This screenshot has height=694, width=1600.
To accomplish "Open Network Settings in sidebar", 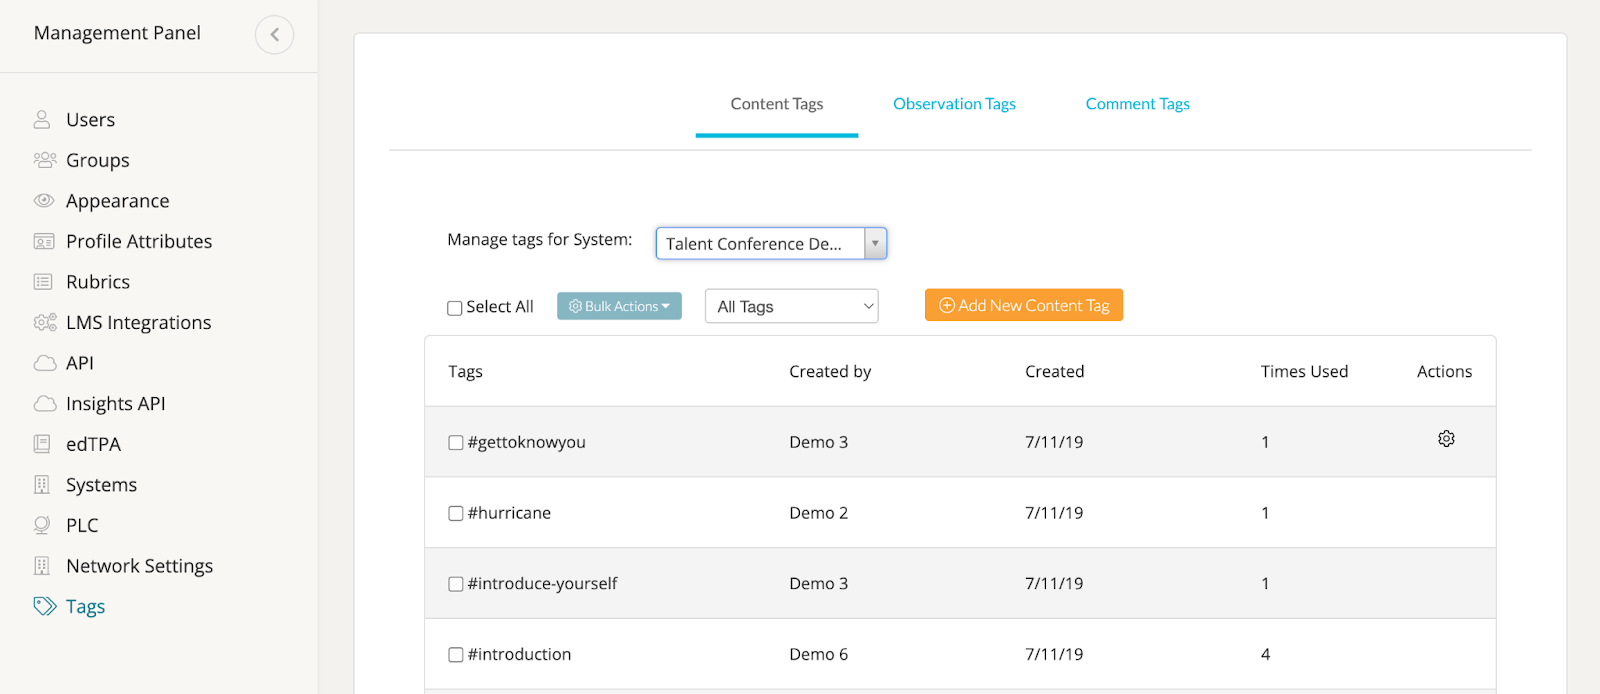I will [x=139, y=566].
